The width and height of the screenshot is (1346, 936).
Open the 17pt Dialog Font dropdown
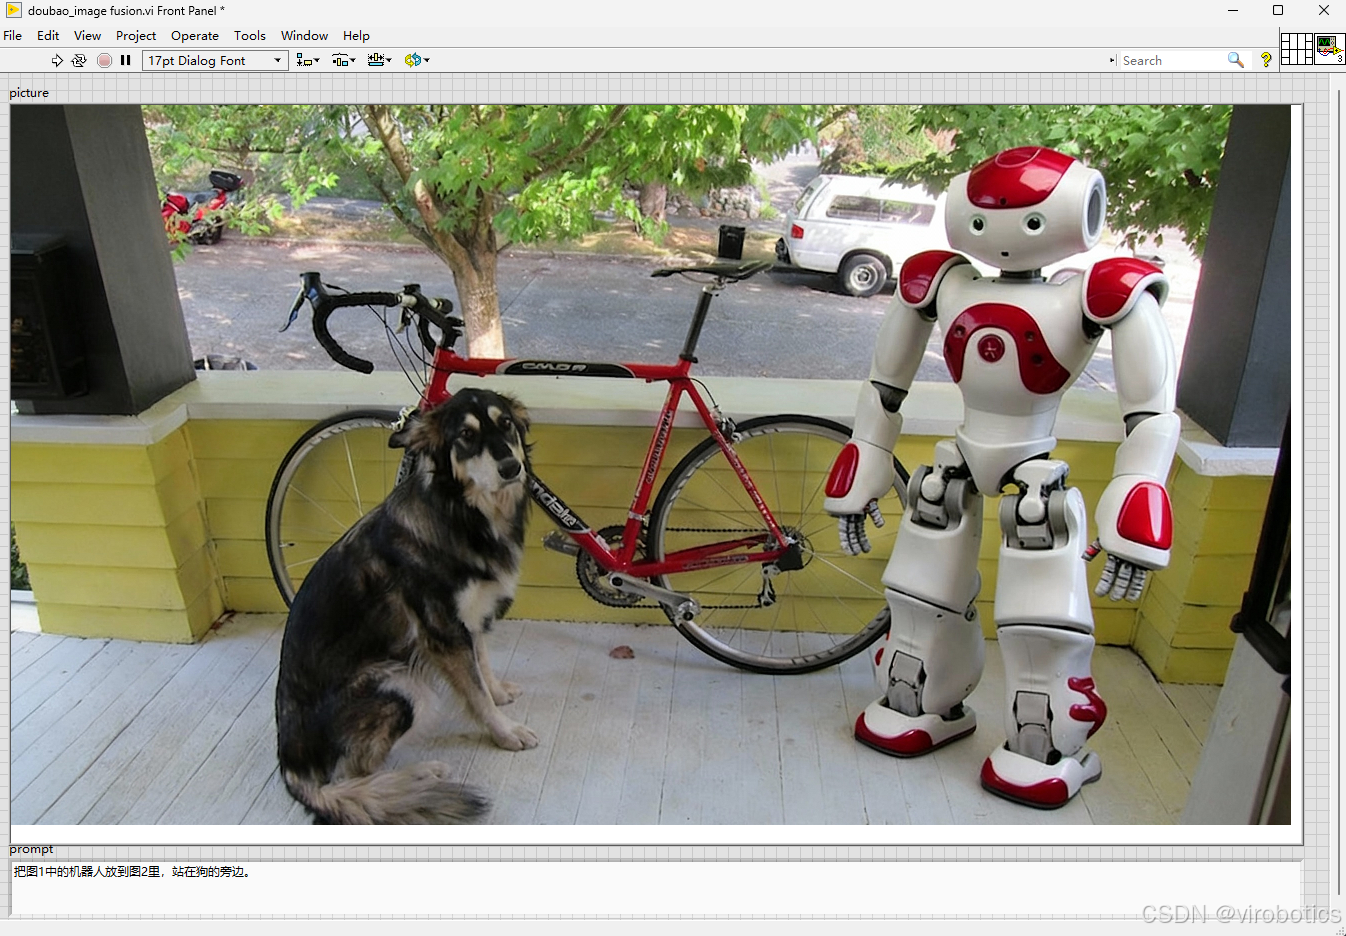click(215, 60)
